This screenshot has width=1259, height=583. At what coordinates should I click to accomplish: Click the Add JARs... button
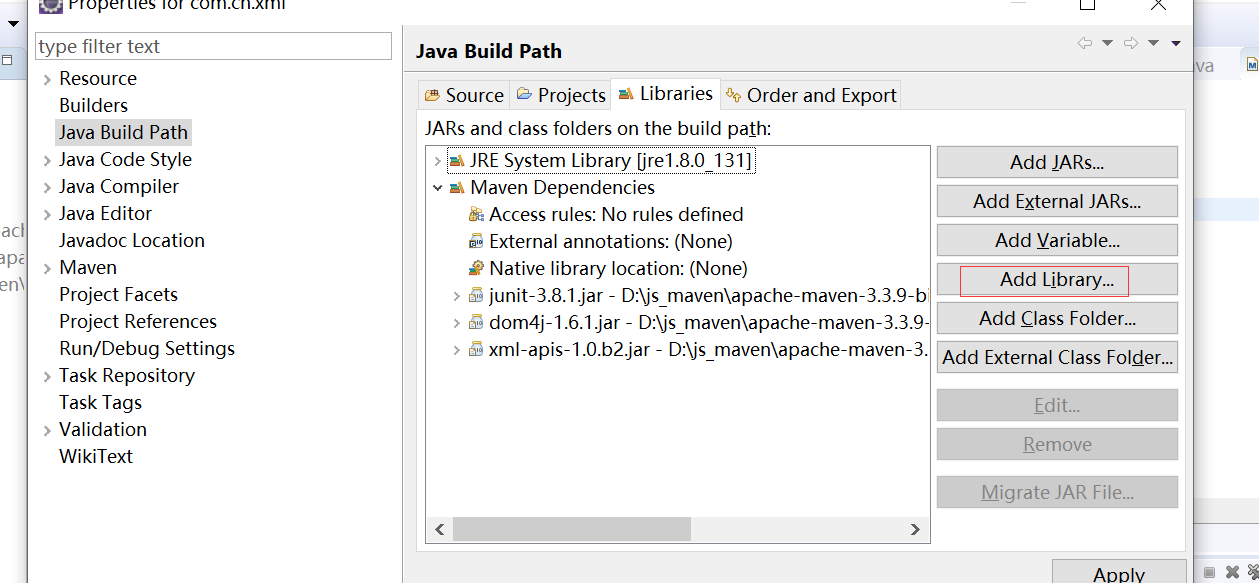pyautogui.click(x=1057, y=162)
